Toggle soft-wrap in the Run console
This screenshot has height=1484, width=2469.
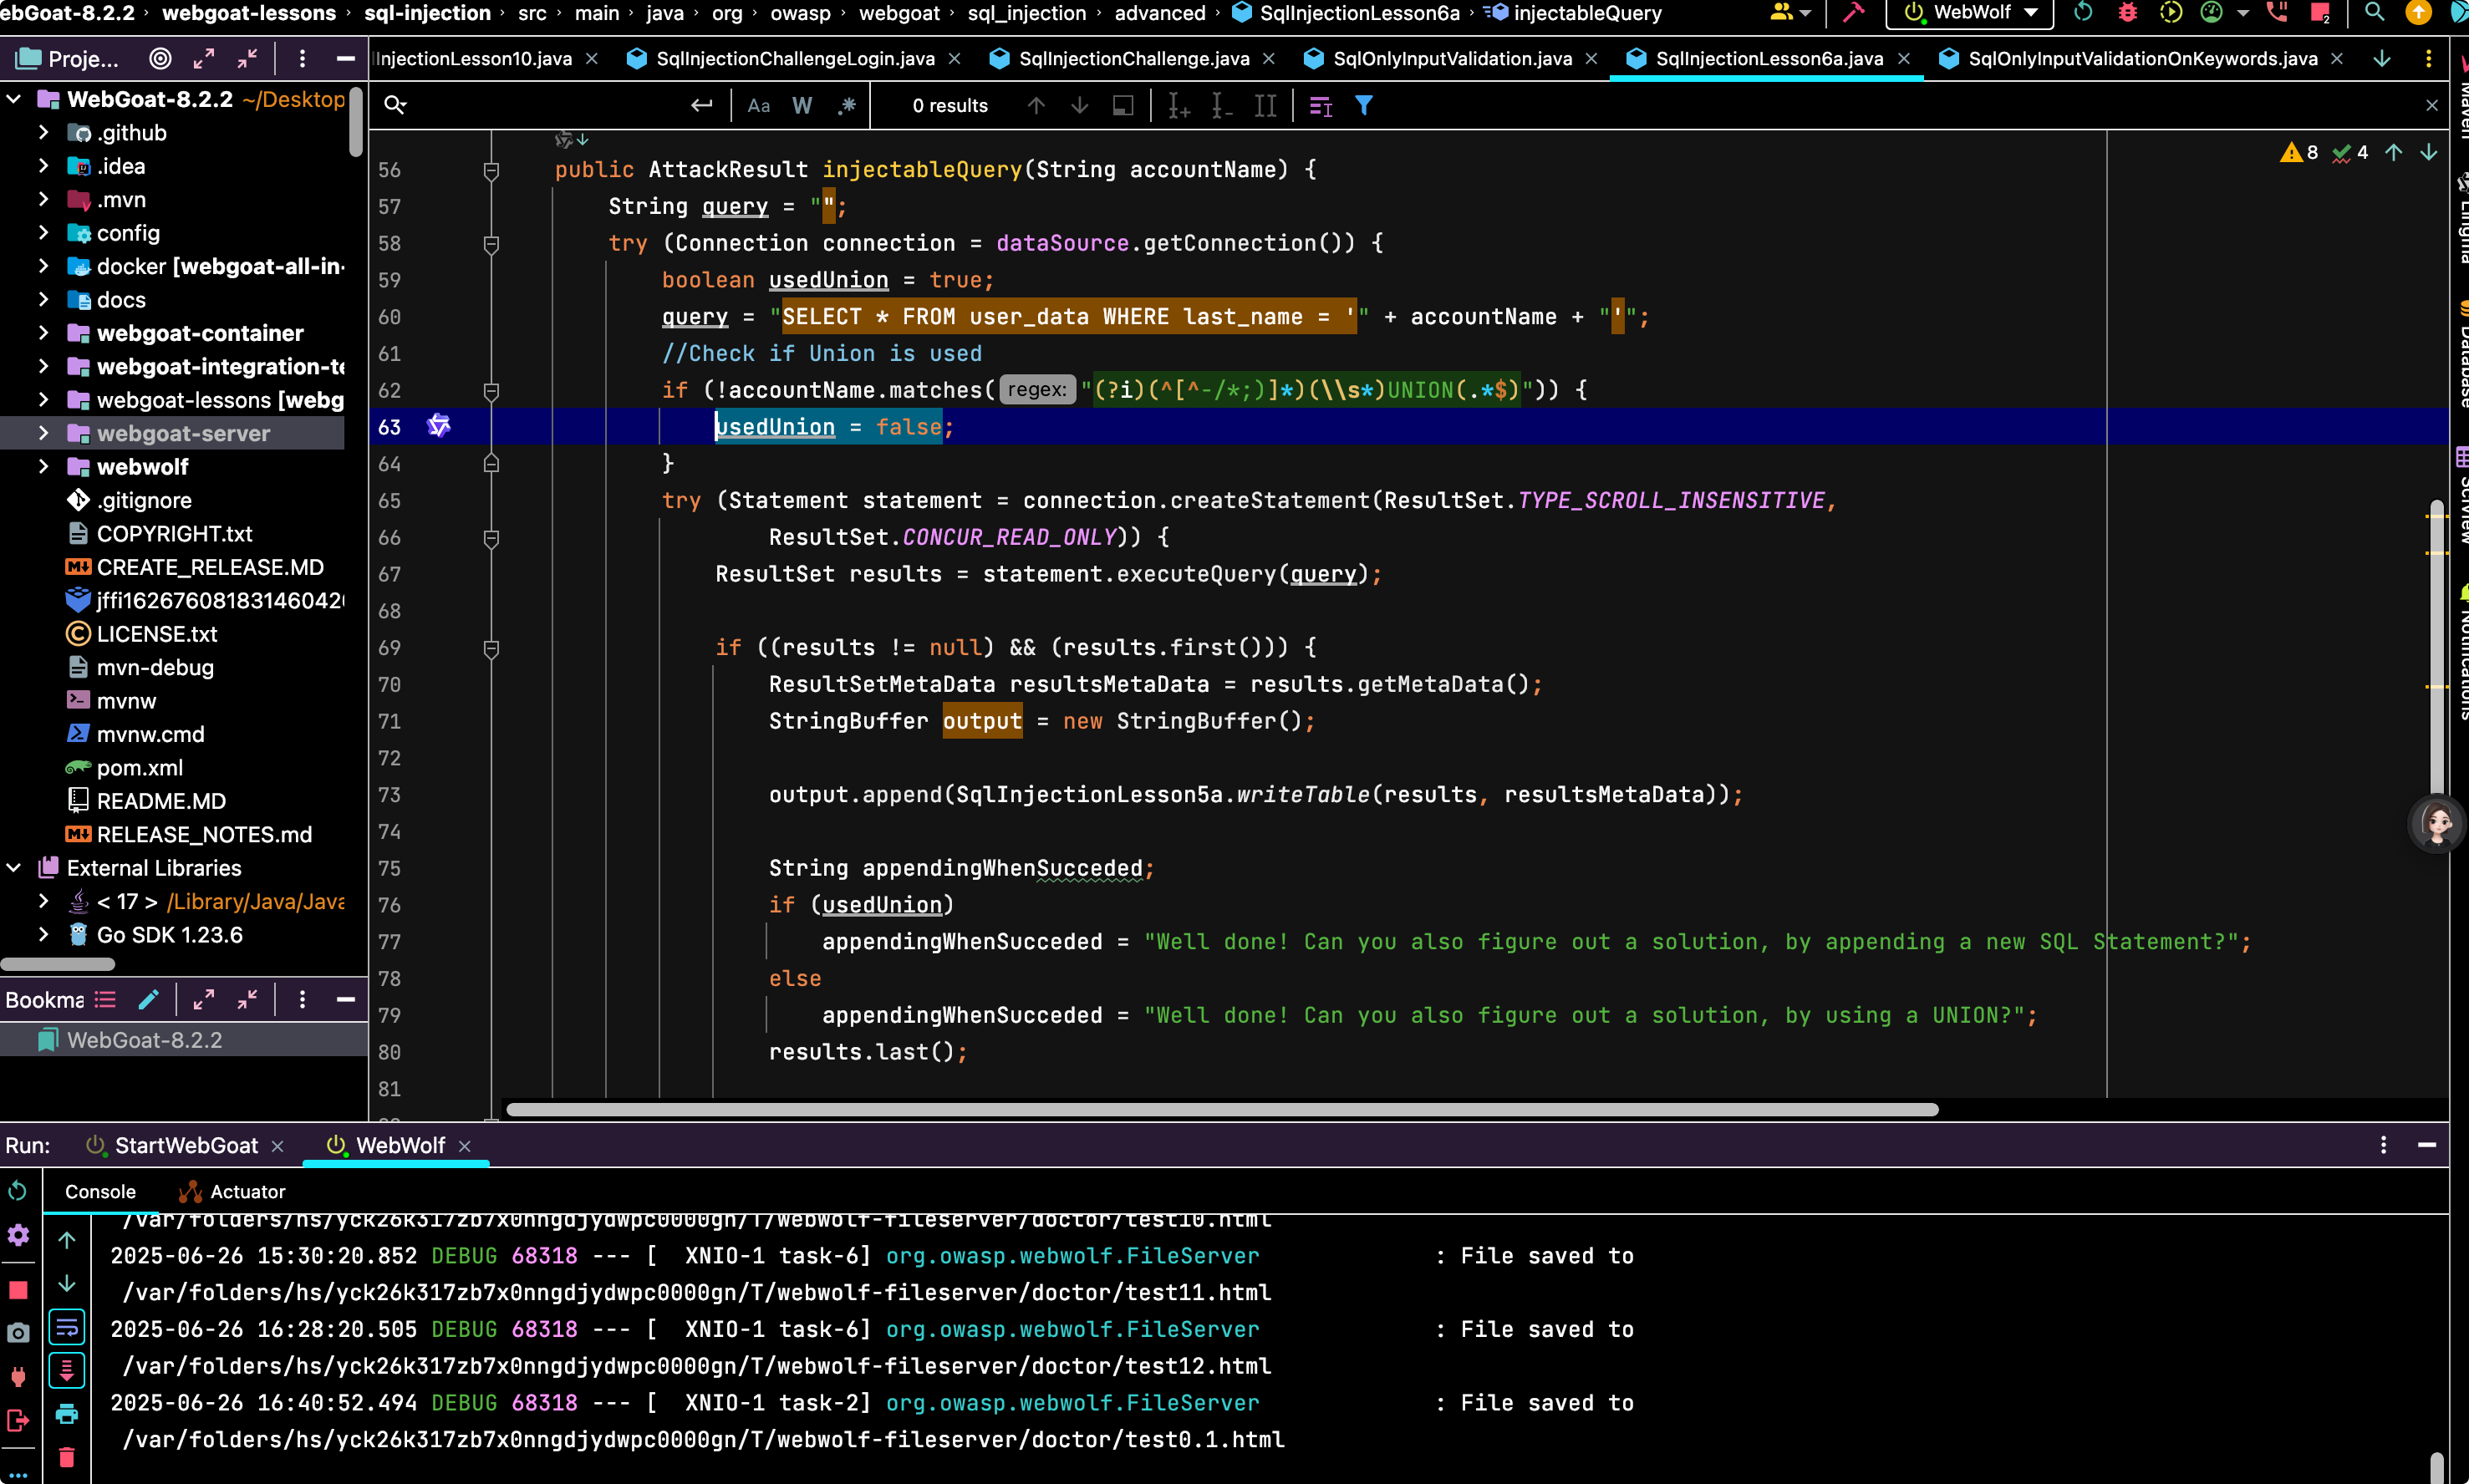67,1327
